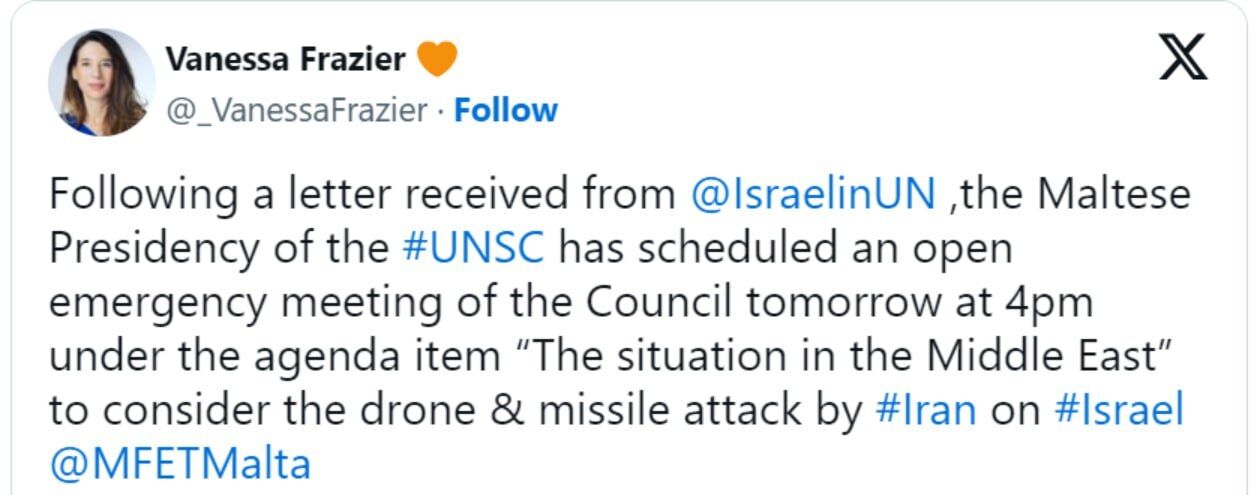
Task: Click the orange heart beside the name
Action: [436, 59]
